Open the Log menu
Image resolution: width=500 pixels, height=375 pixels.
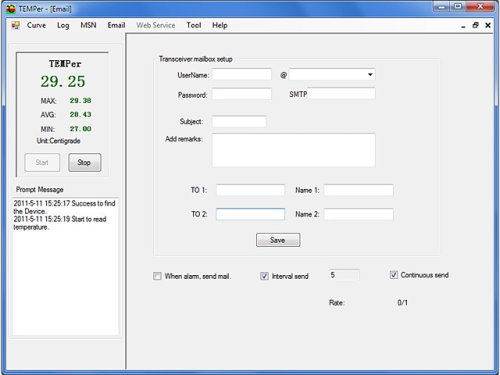[63, 25]
